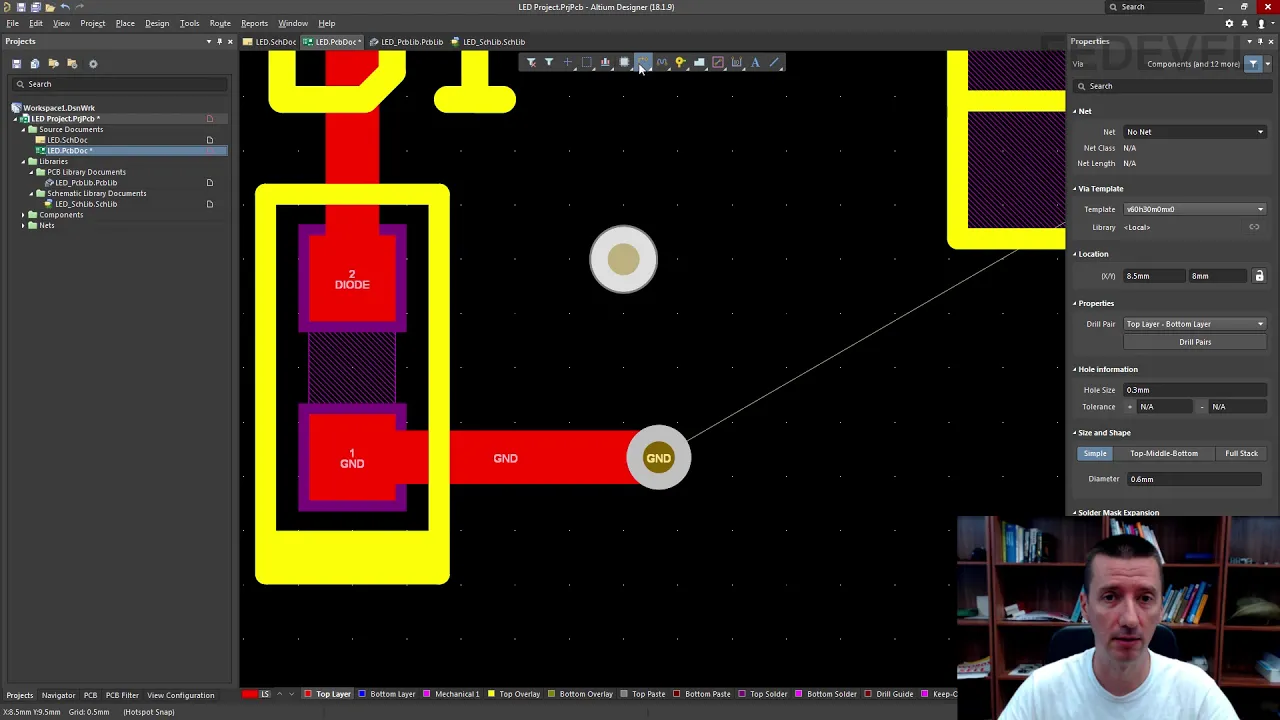Select Full Stack via mode
The image size is (1280, 720).
pos(1241,454)
